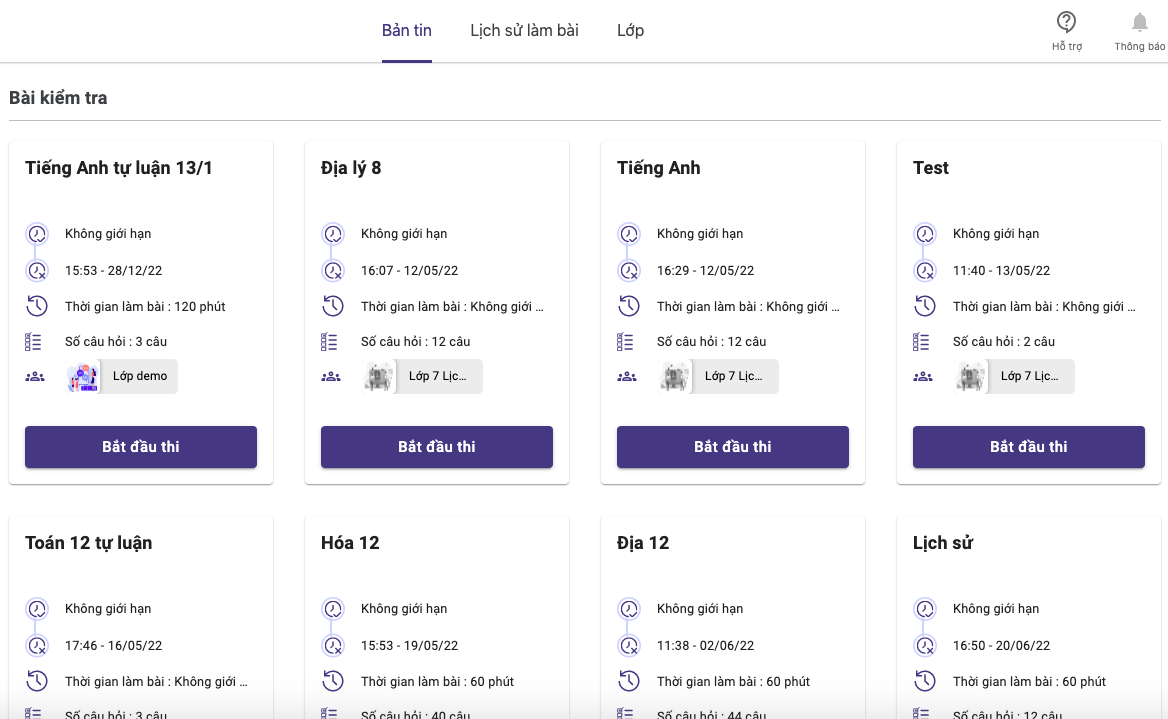The height and width of the screenshot is (719, 1168).
Task: Open the Lớp tab
Action: tap(630, 30)
